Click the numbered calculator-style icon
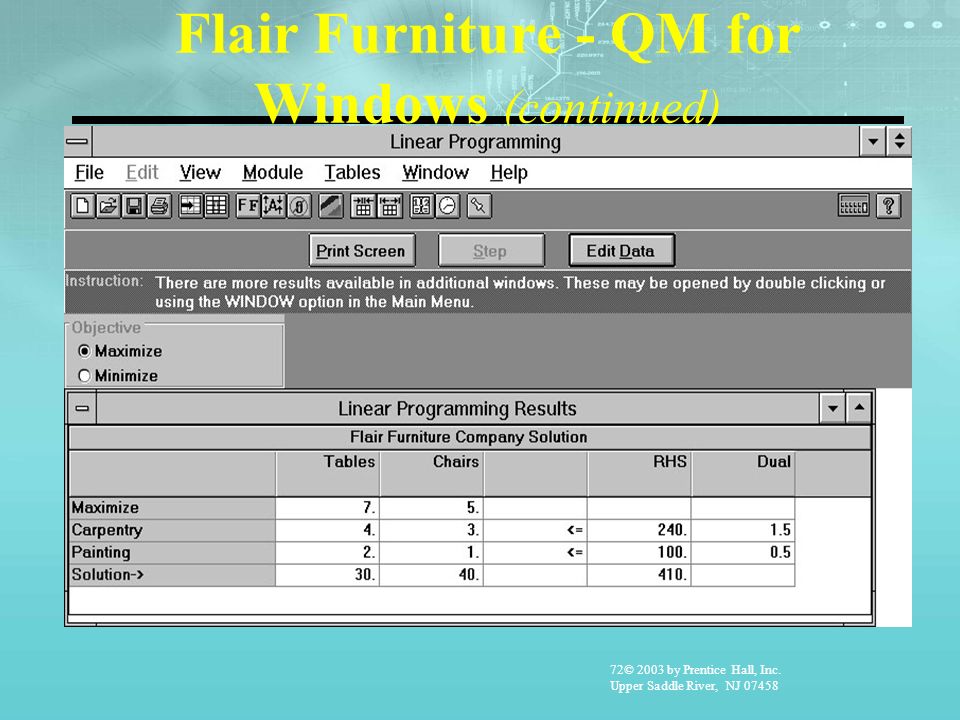This screenshot has height=720, width=960. (421, 206)
